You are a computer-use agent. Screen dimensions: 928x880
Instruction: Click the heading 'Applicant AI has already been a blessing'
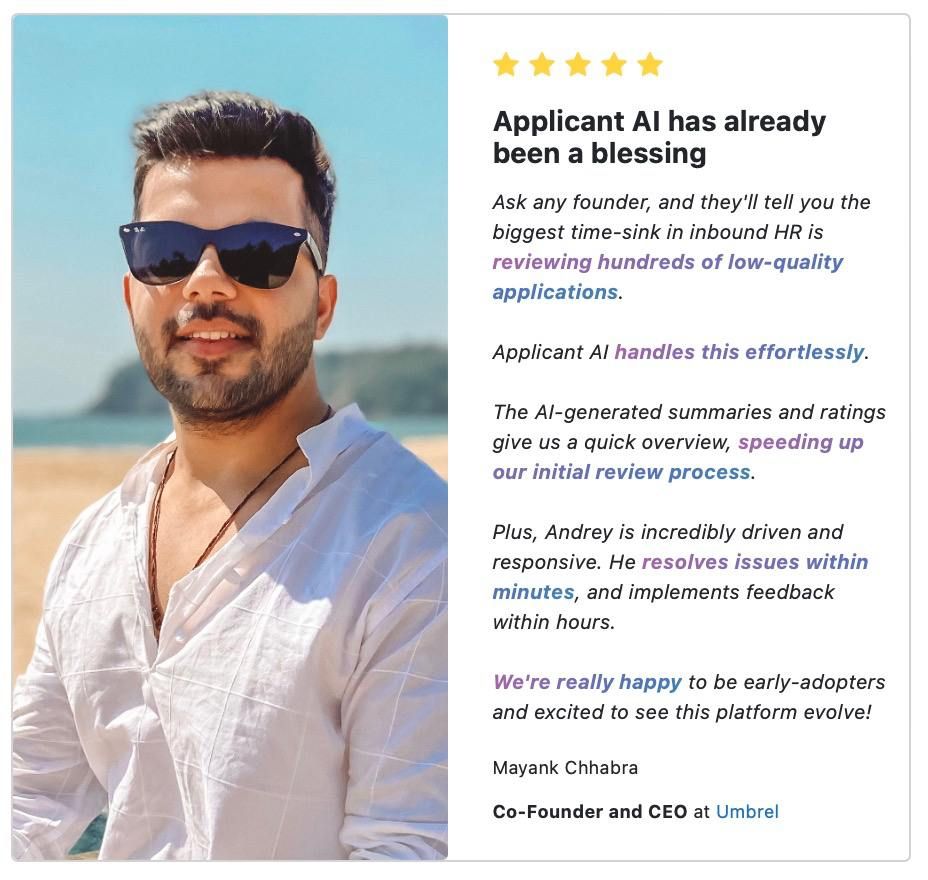tap(659, 137)
